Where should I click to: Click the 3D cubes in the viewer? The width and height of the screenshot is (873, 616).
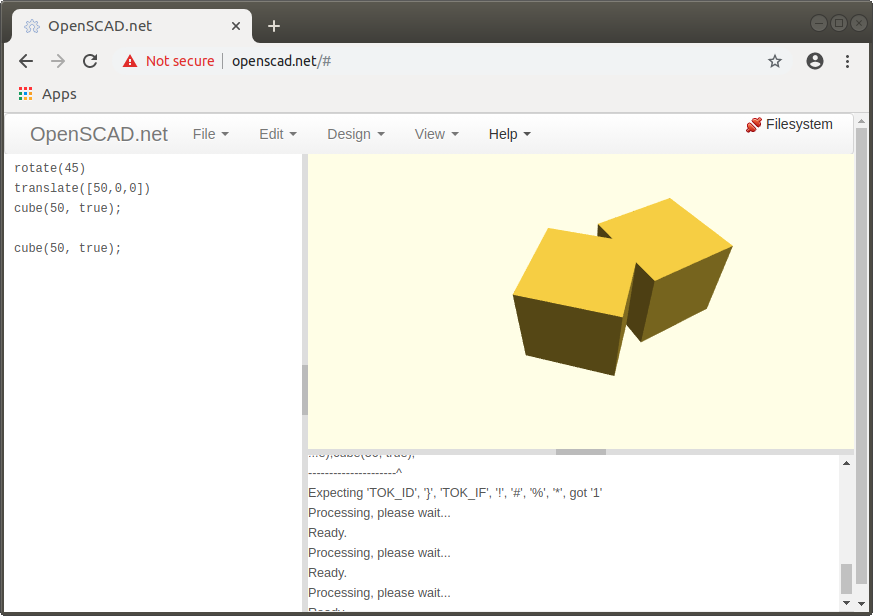[x=622, y=286]
